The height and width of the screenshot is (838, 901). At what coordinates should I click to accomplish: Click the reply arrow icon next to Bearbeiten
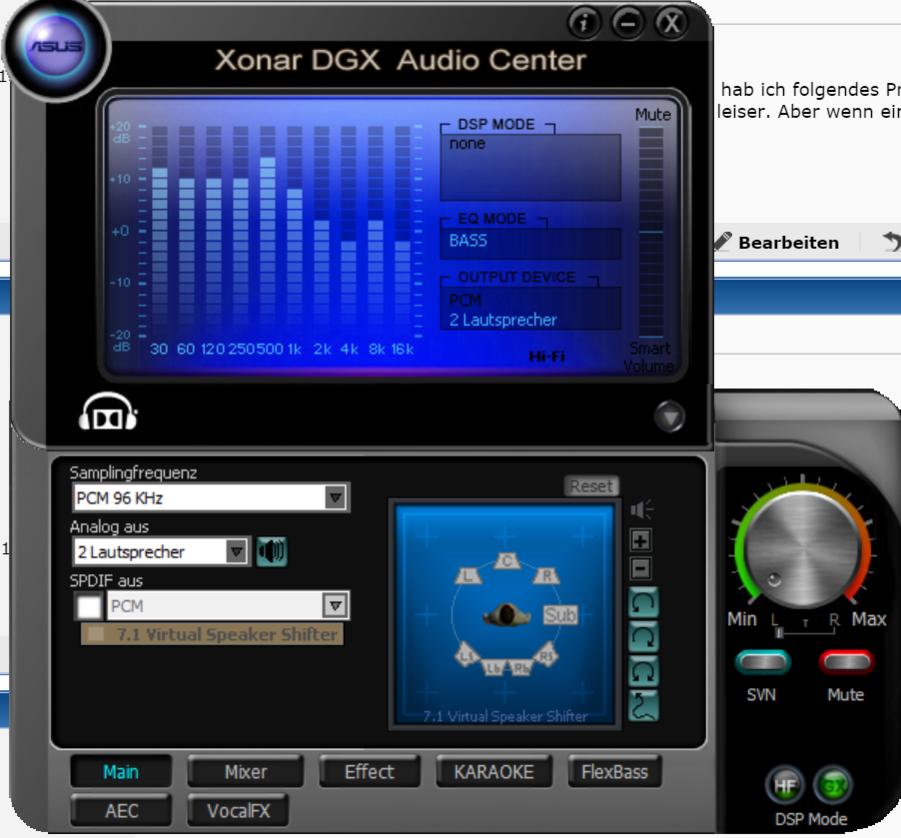tap(892, 241)
